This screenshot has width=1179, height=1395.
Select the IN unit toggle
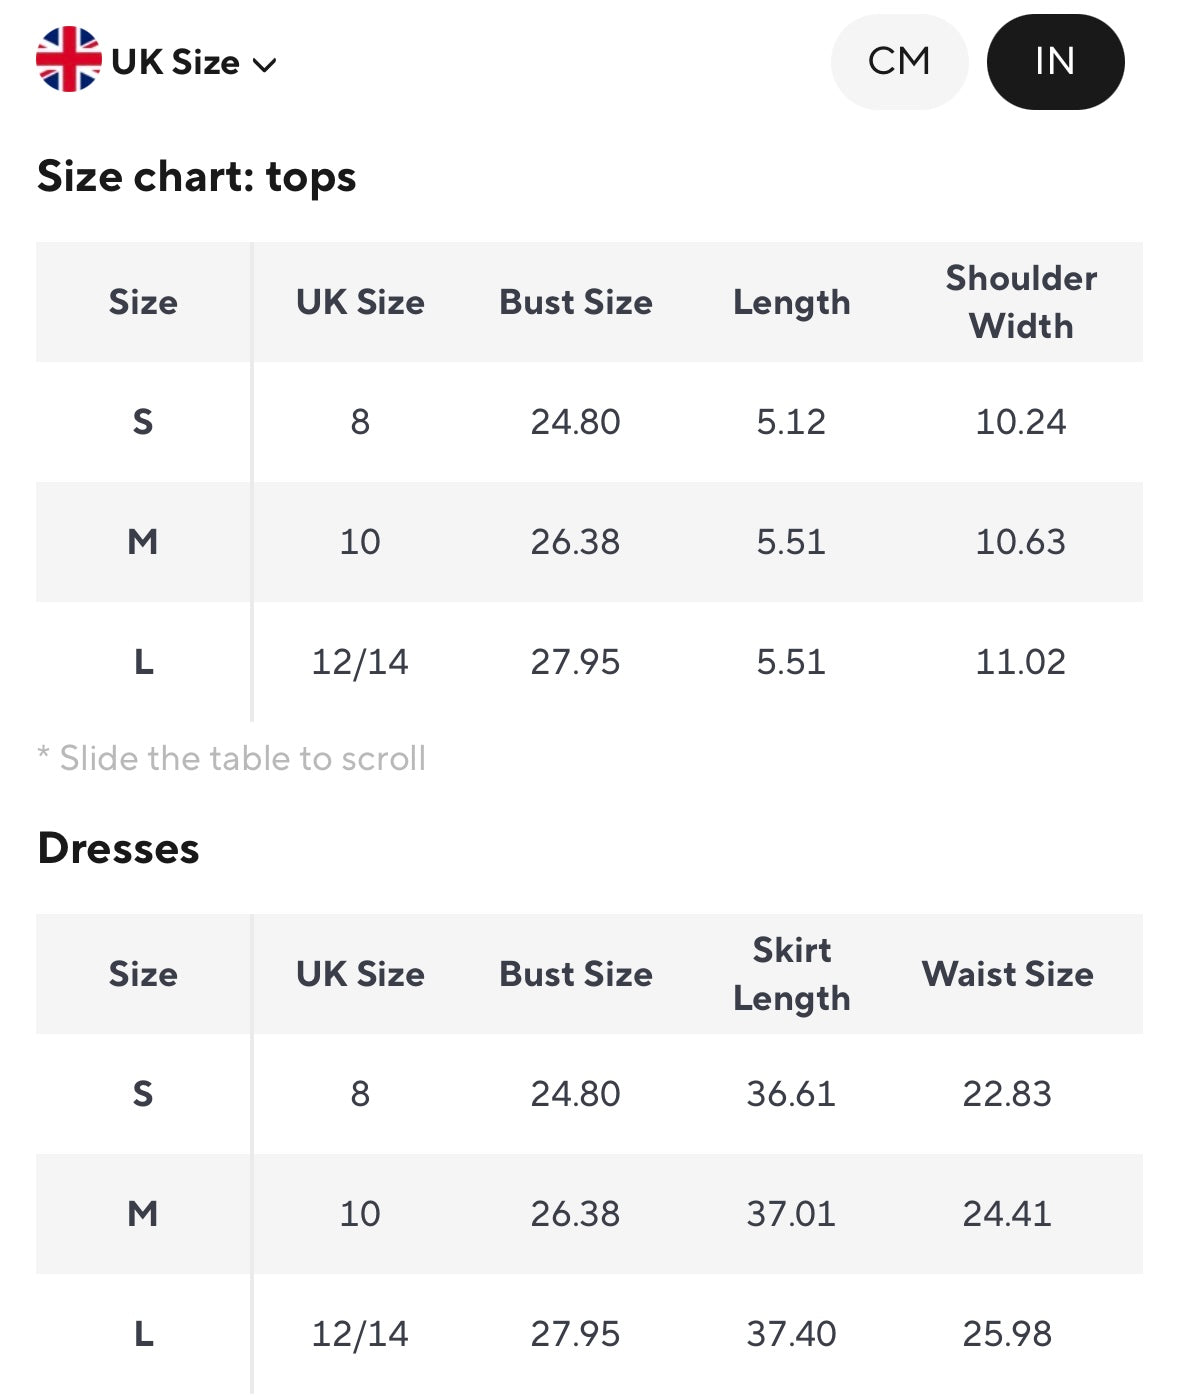click(x=1055, y=62)
